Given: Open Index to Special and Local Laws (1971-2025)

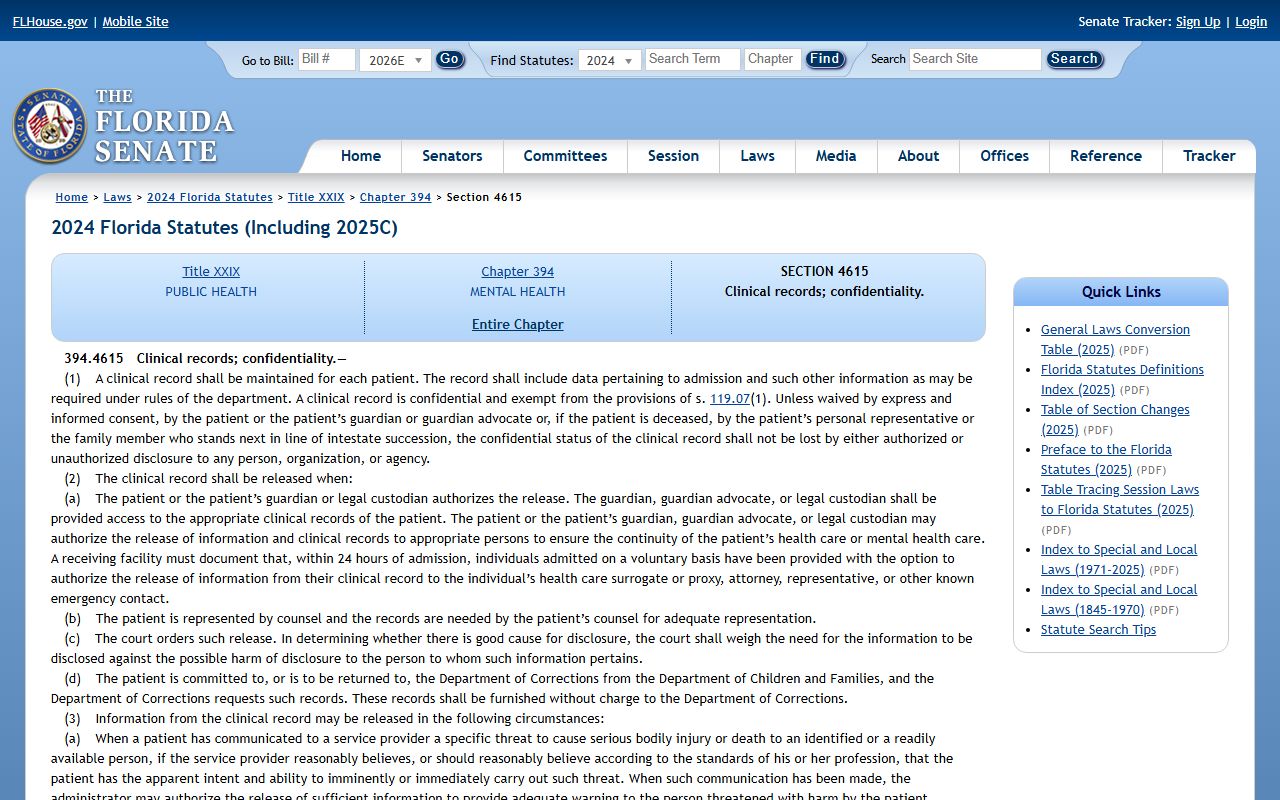Looking at the screenshot, I should 1119,559.
